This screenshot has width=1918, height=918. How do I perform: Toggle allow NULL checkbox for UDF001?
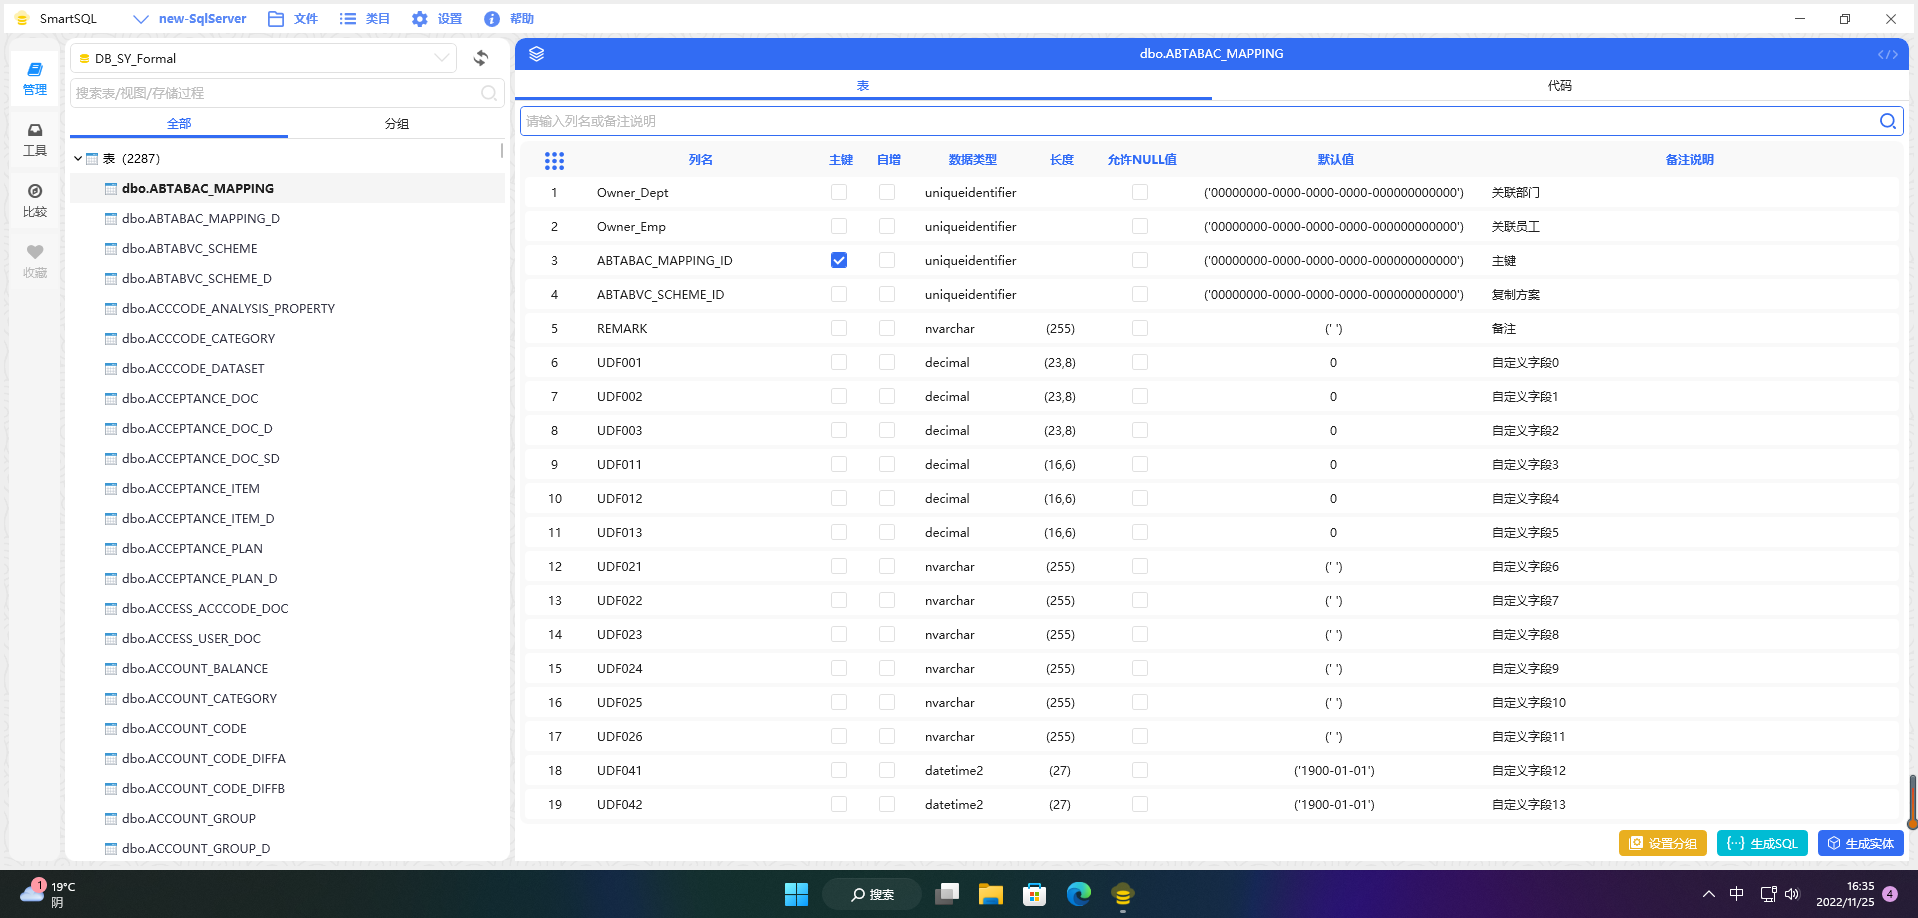(x=1140, y=362)
